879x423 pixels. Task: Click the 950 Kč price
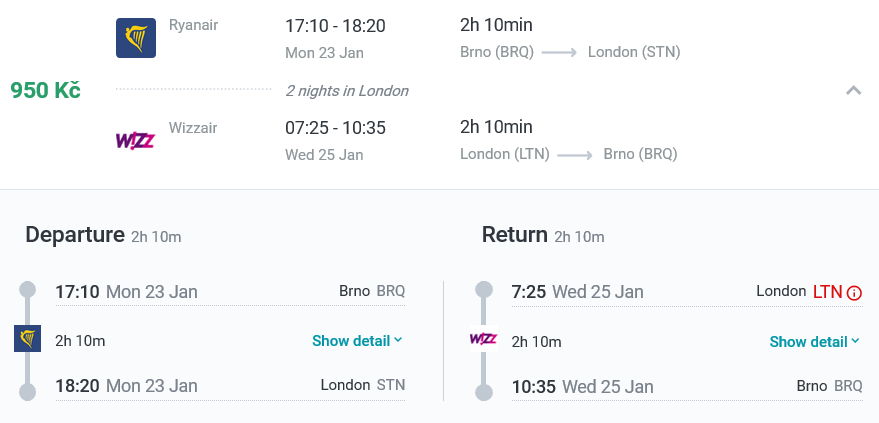(45, 90)
